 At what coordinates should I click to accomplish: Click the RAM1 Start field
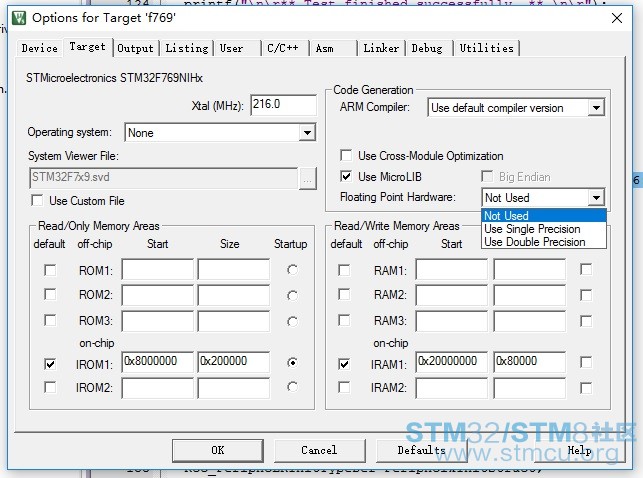pos(451,269)
